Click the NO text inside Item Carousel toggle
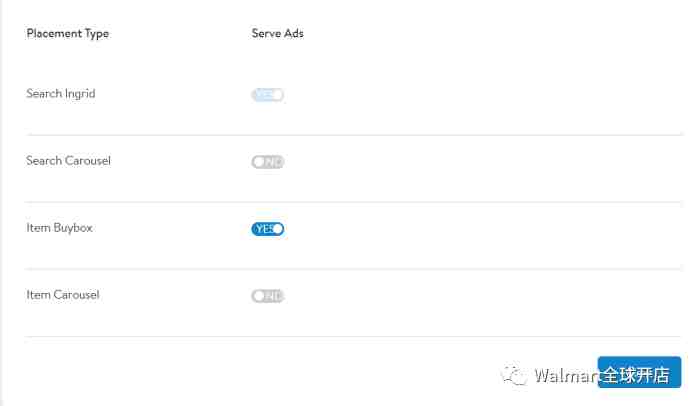The width and height of the screenshot is (693, 406). click(x=273, y=296)
